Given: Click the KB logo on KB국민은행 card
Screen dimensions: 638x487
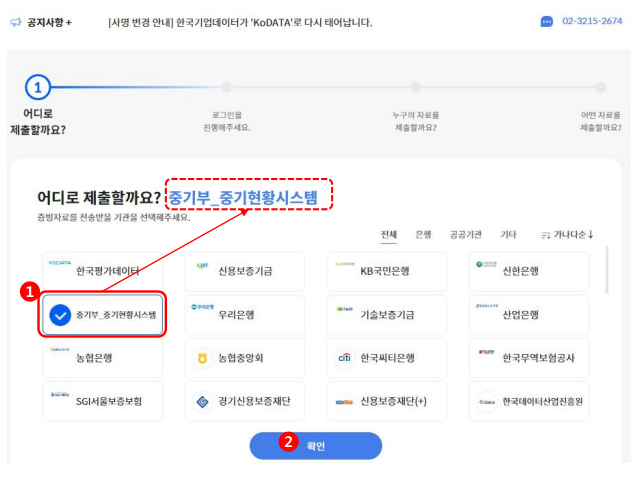Looking at the screenshot, I should point(344,264).
